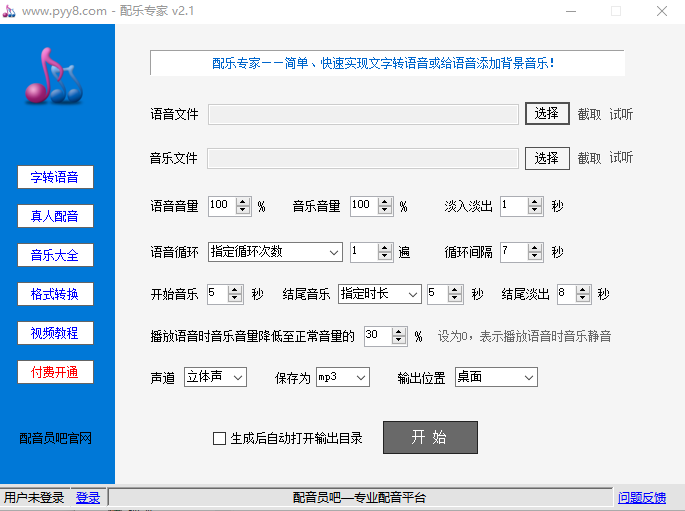Decrease the 循环间隔 seconds

pos(535,256)
